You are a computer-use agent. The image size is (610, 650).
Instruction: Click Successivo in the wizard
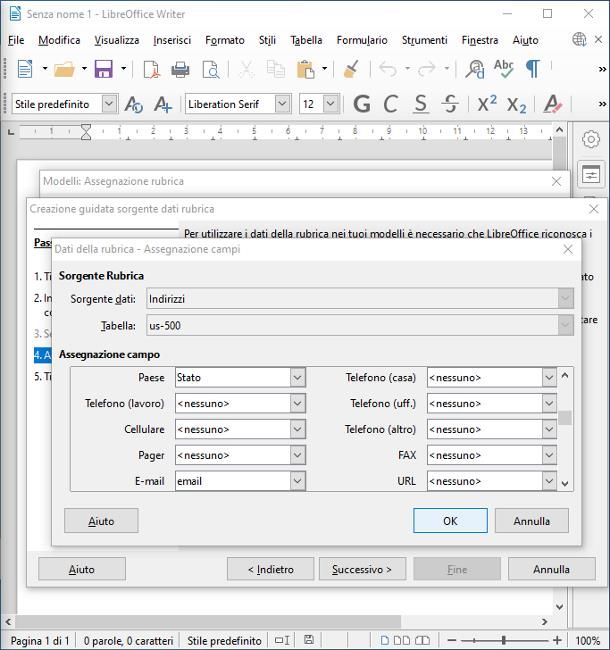pyautogui.click(x=362, y=569)
